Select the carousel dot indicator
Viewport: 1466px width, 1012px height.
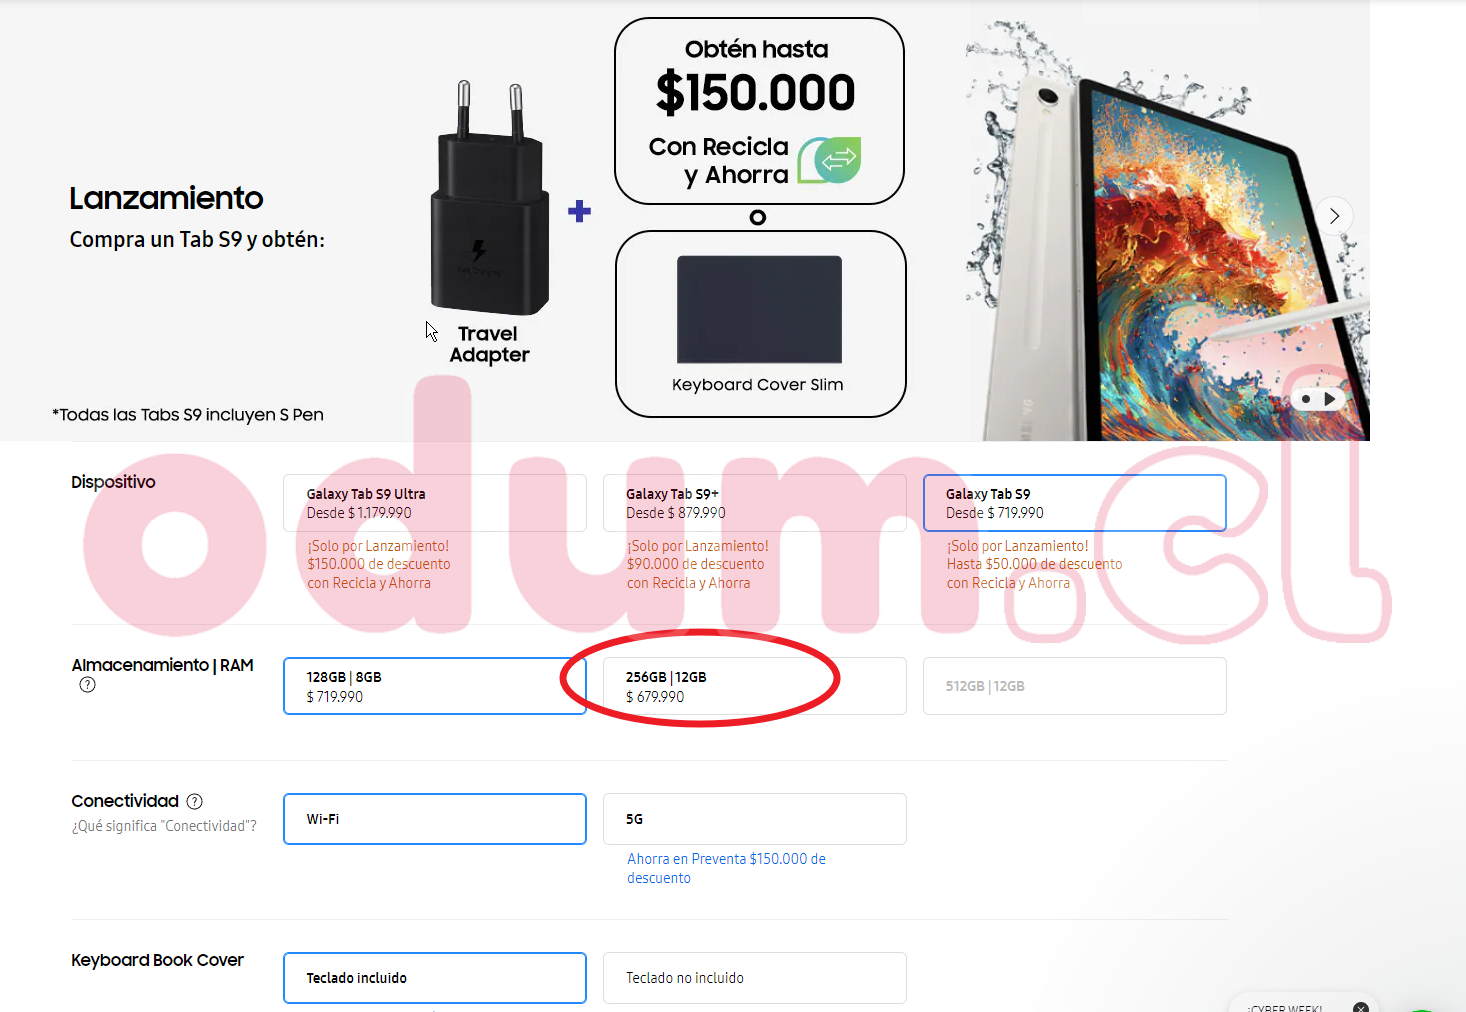click(x=1306, y=399)
